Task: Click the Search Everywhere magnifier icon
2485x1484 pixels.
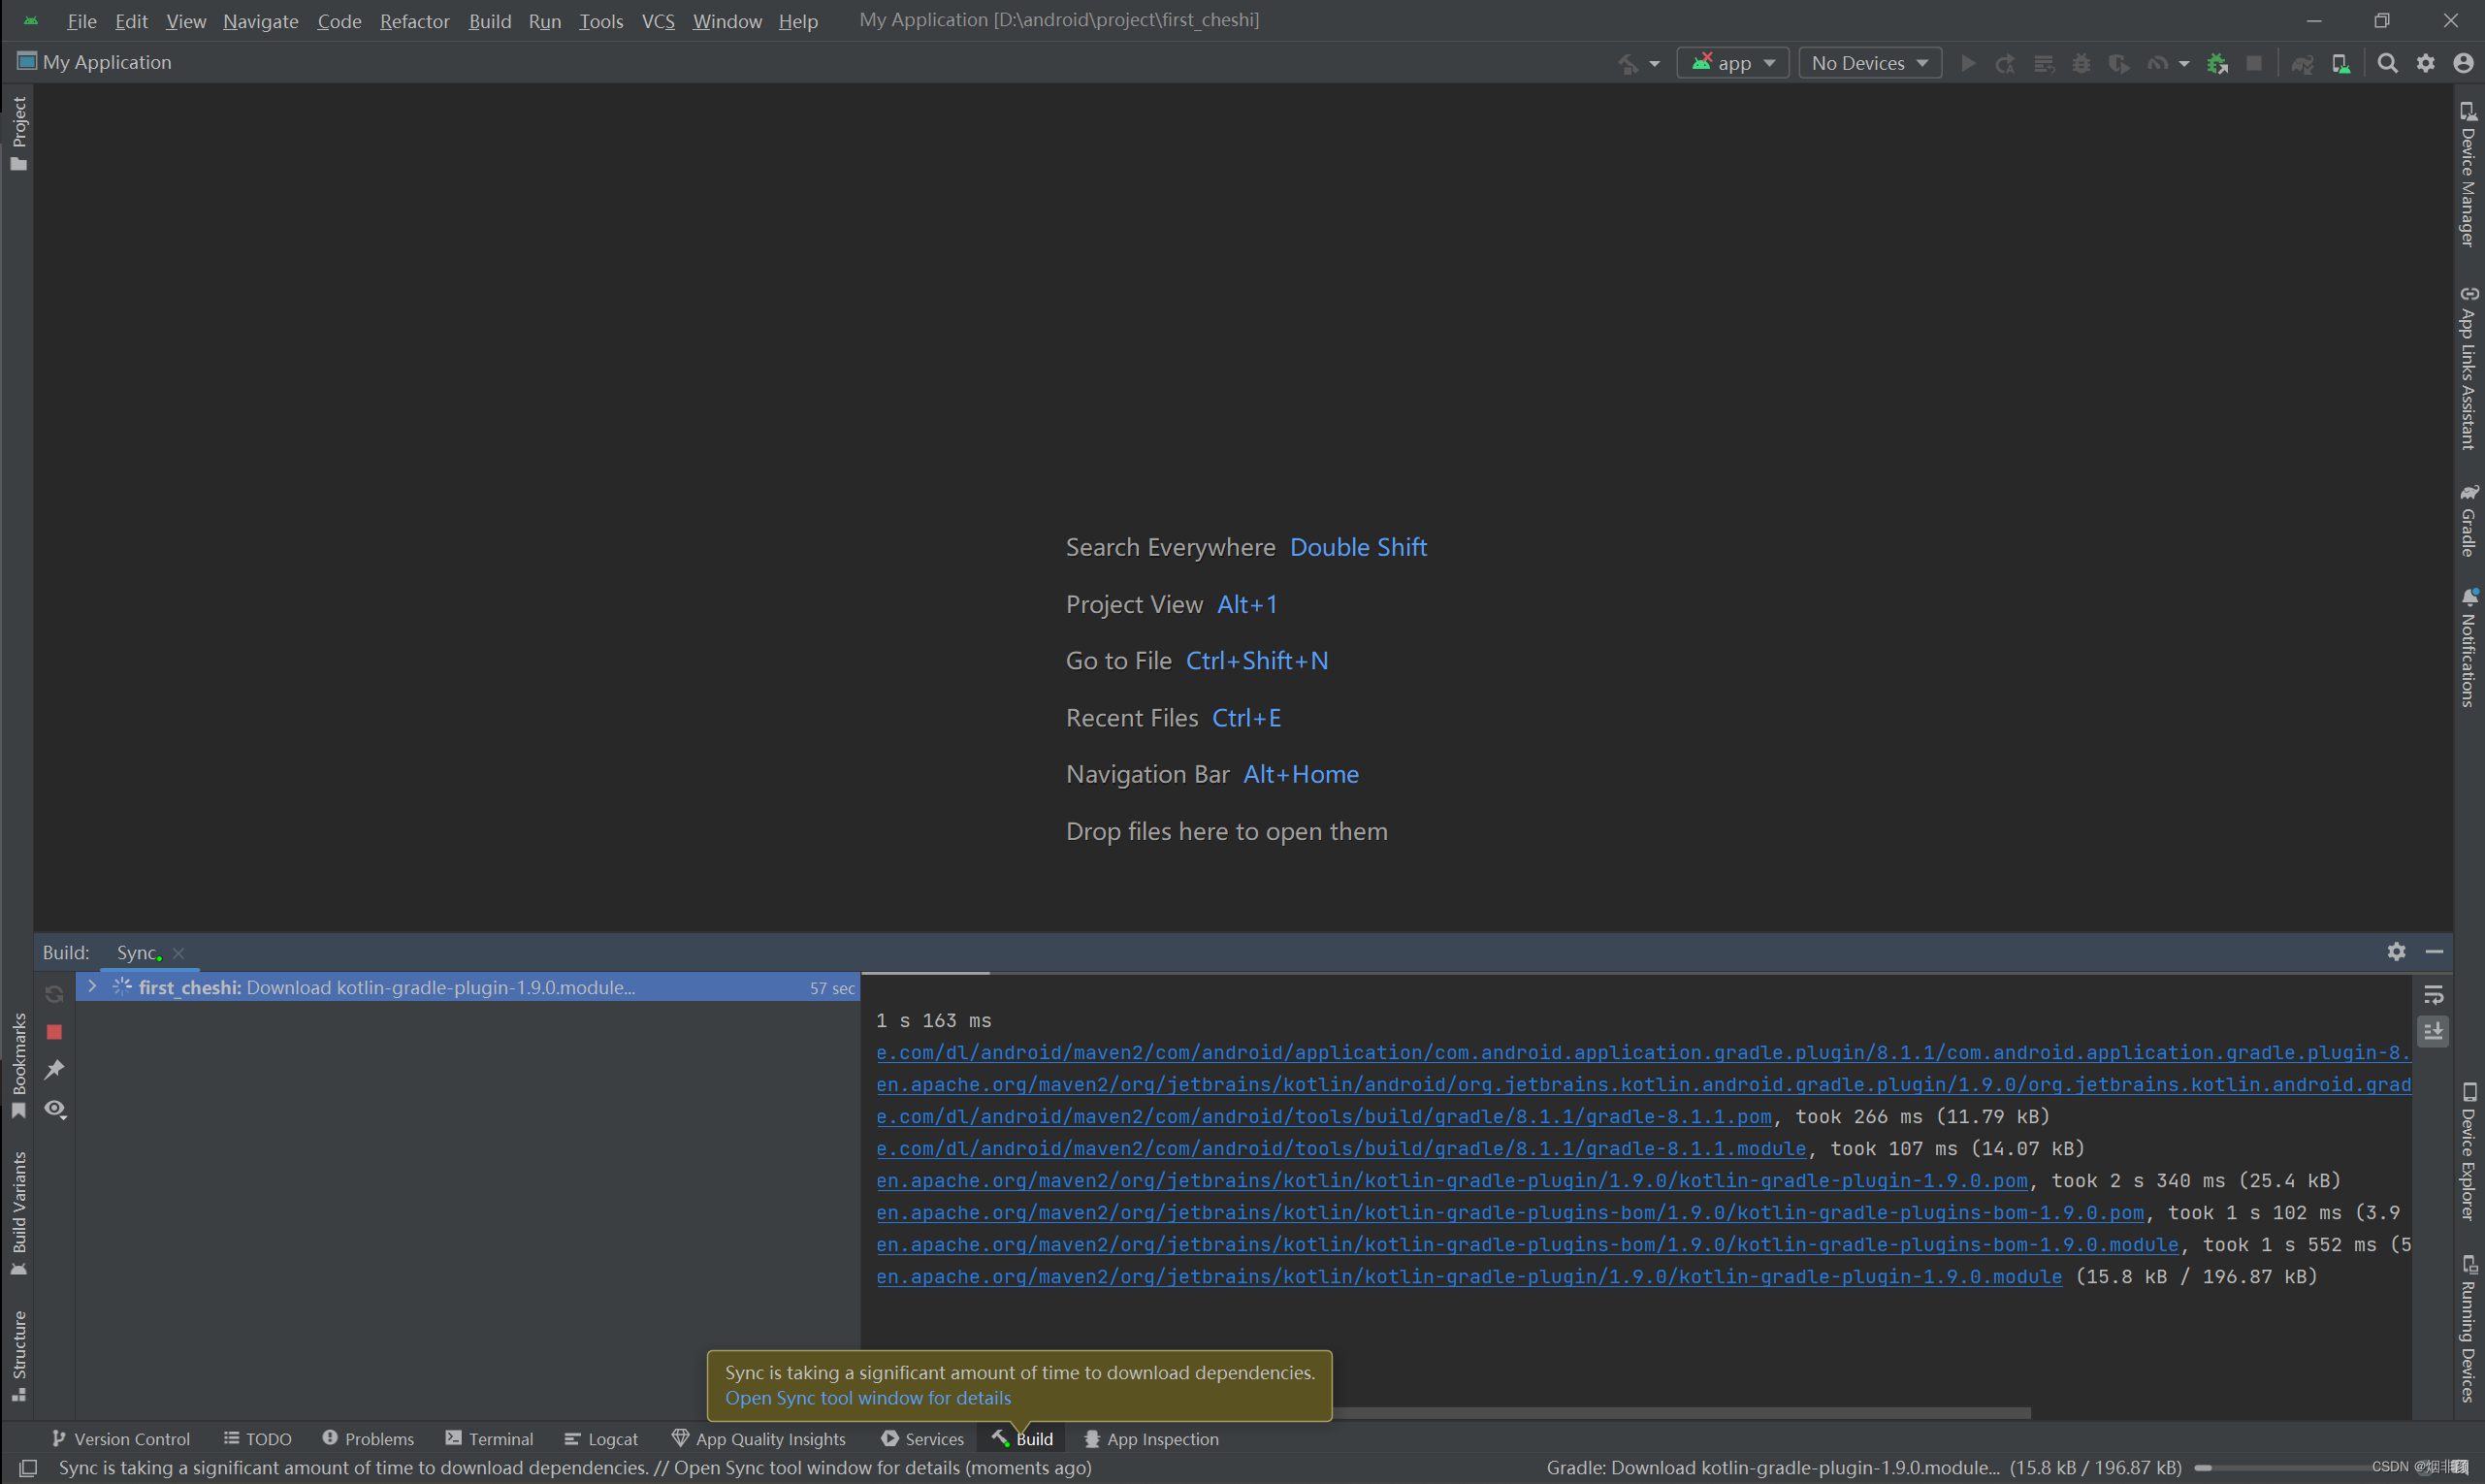Action: [2387, 63]
